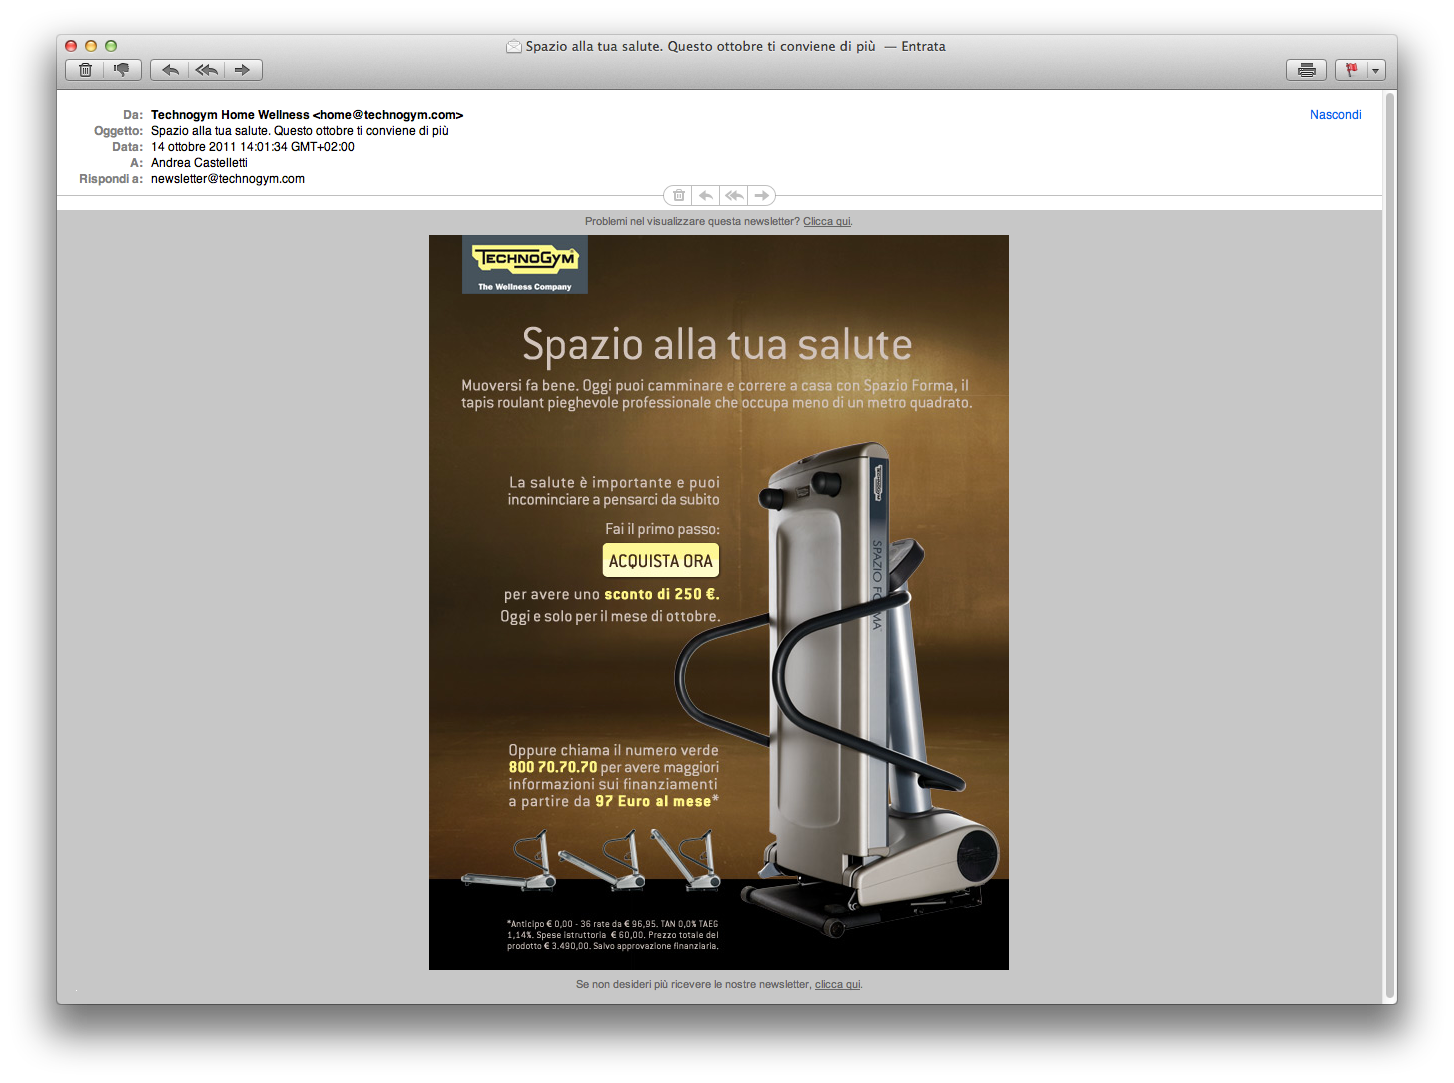
Task: Click unsubscribe 'clicca qui' link at bottom
Action: click(x=837, y=984)
